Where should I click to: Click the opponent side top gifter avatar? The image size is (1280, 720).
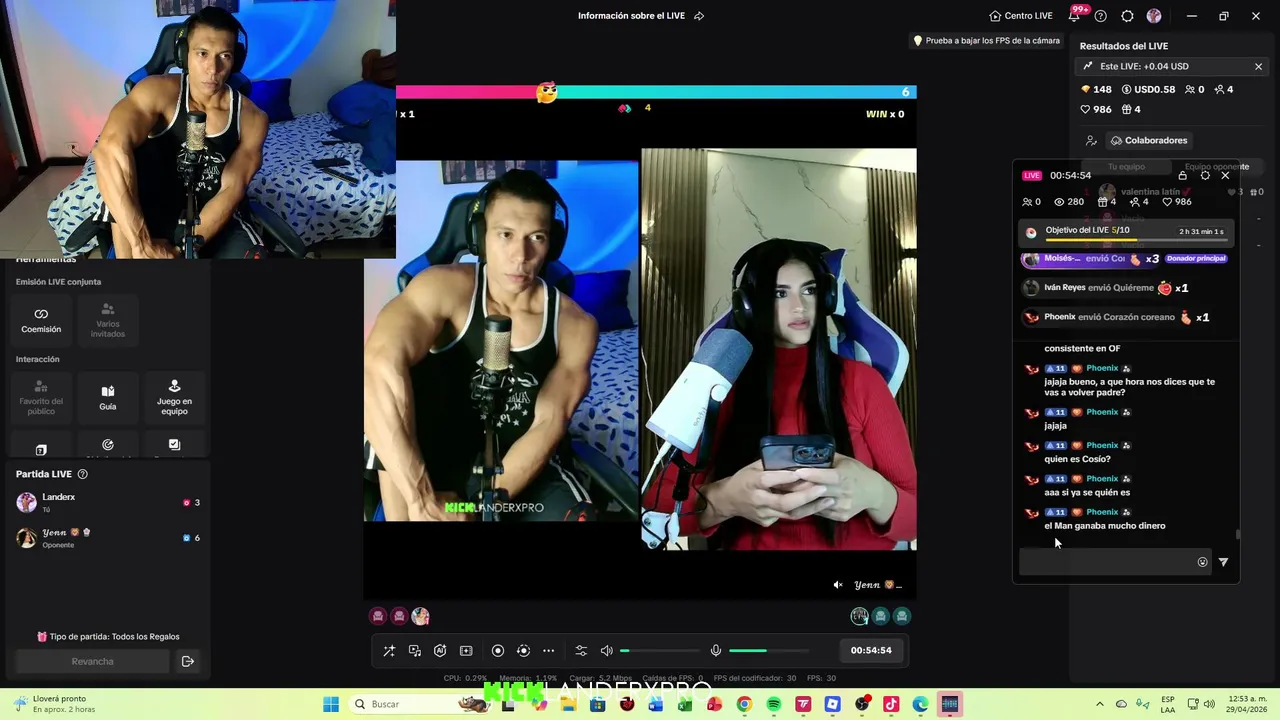(859, 616)
